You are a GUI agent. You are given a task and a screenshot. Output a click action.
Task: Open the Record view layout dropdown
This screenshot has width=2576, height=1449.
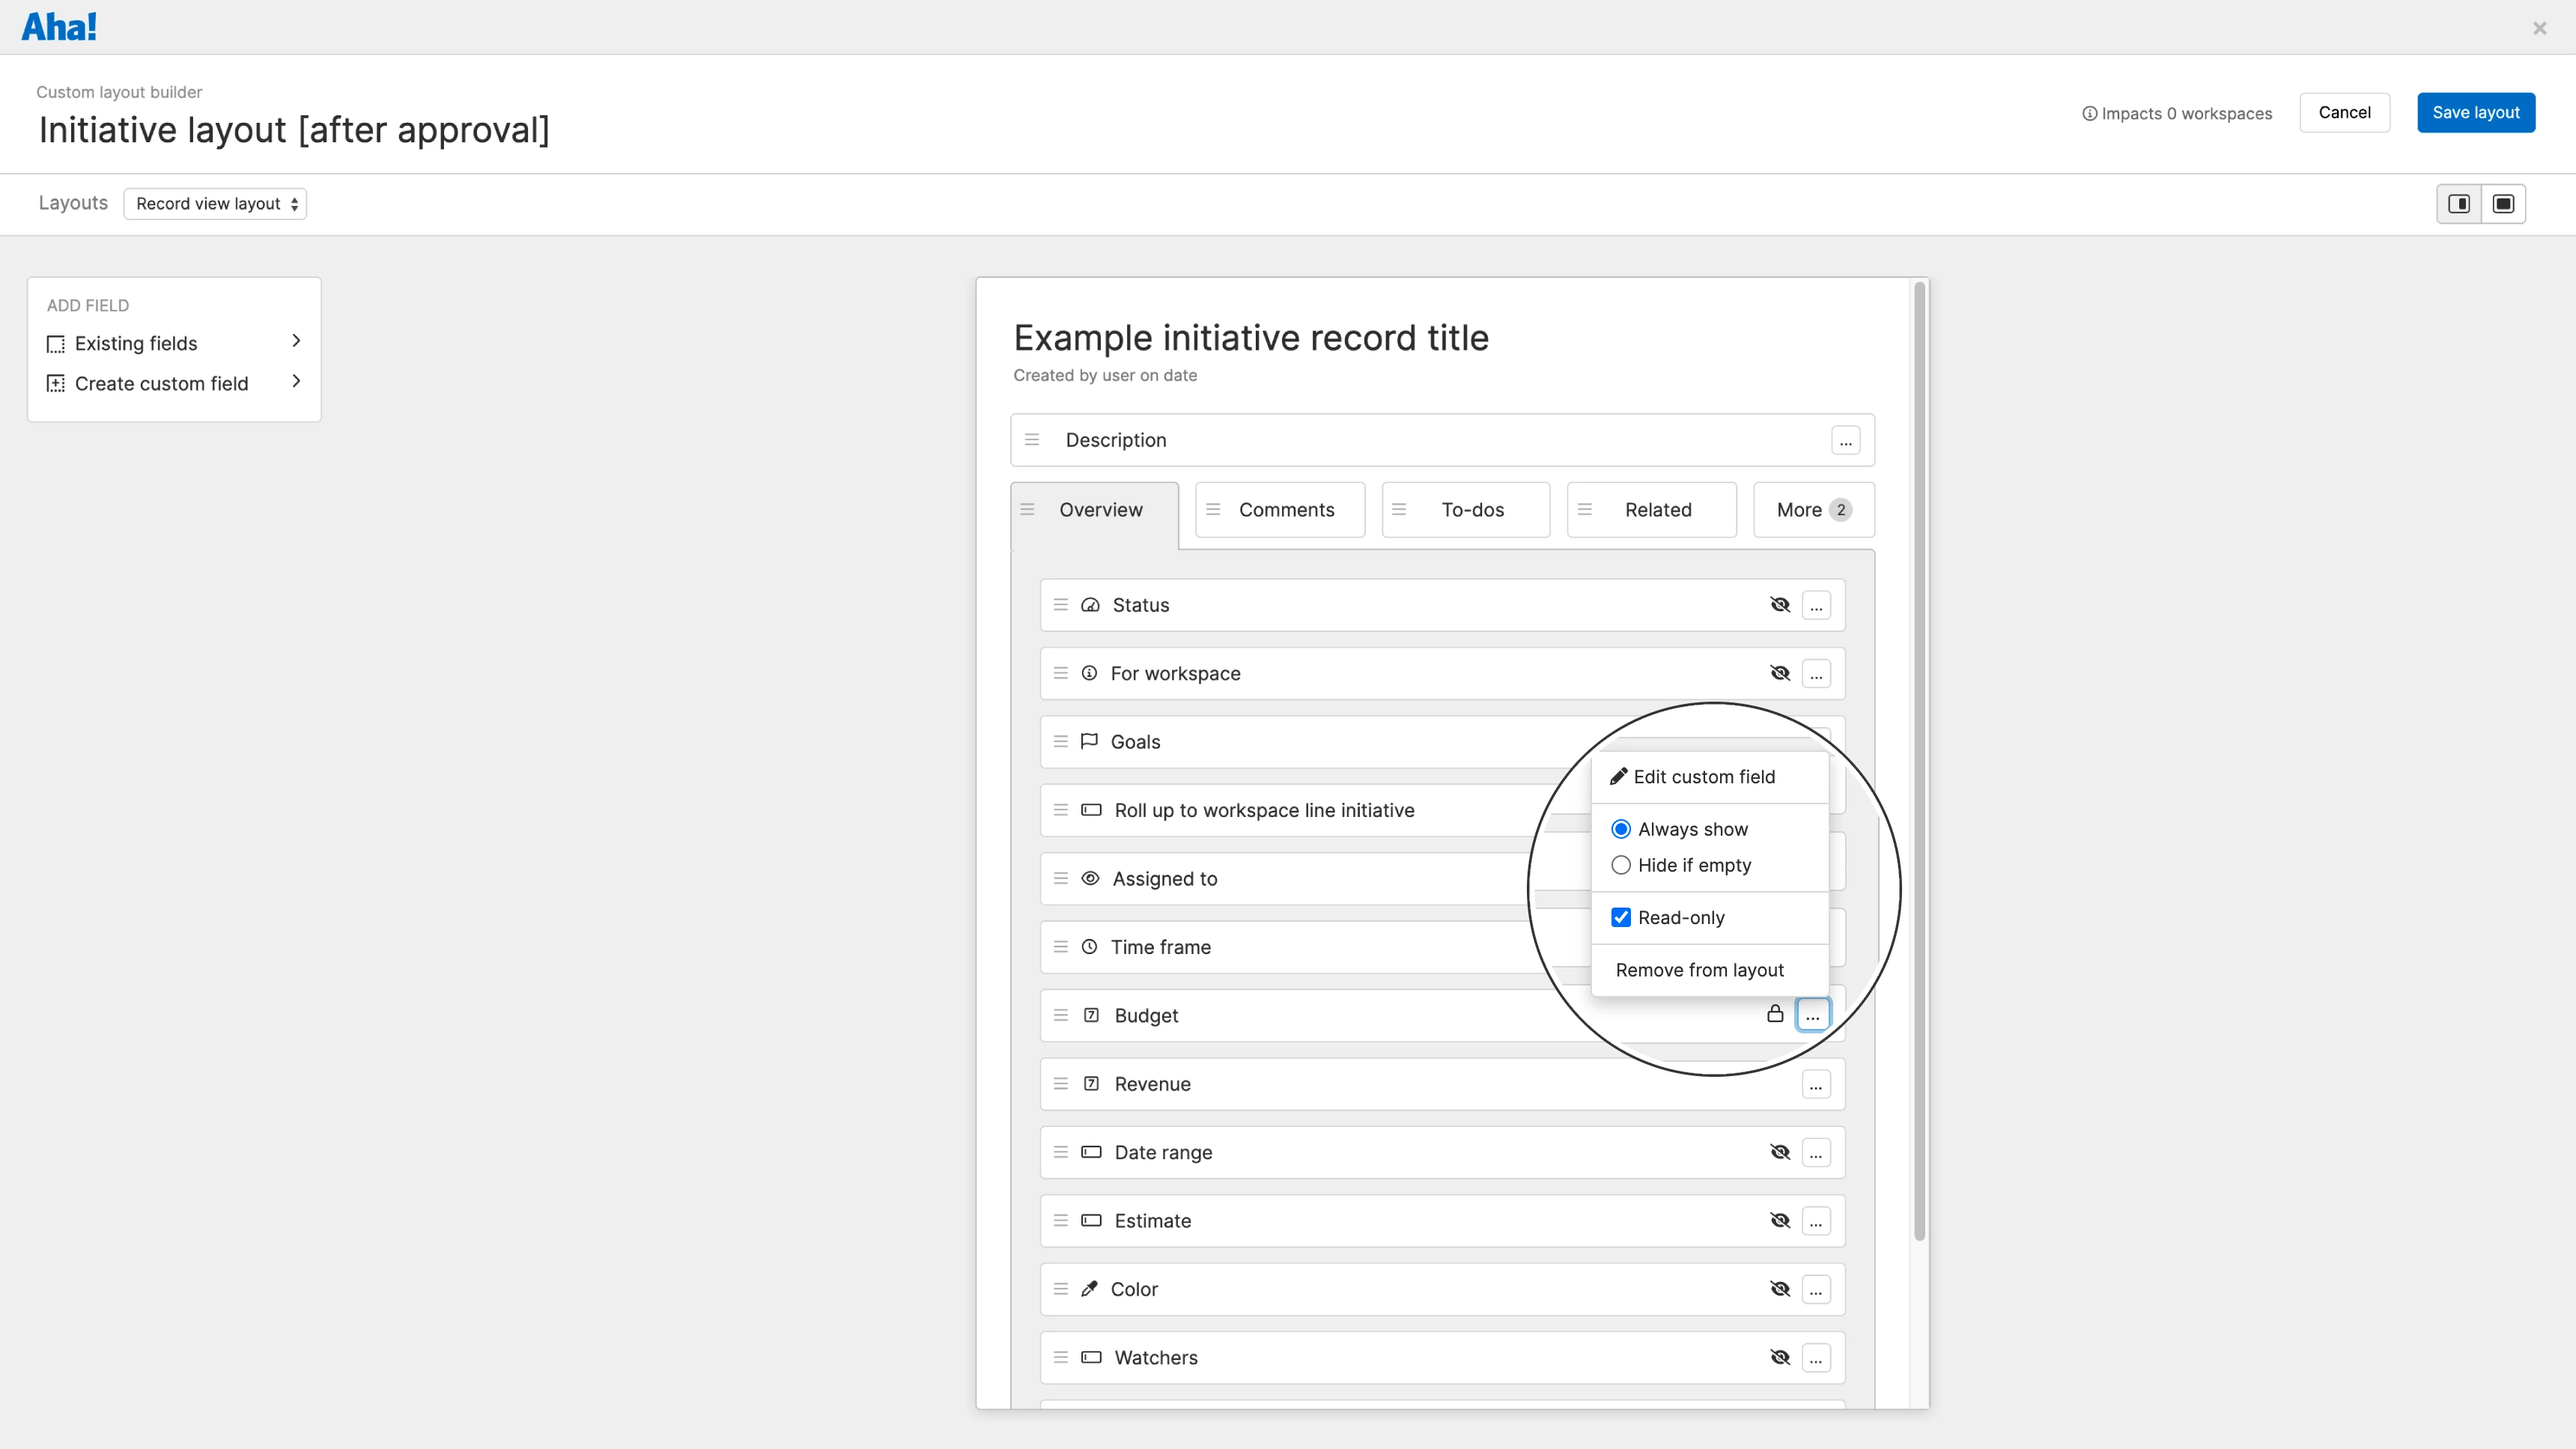[x=215, y=204]
